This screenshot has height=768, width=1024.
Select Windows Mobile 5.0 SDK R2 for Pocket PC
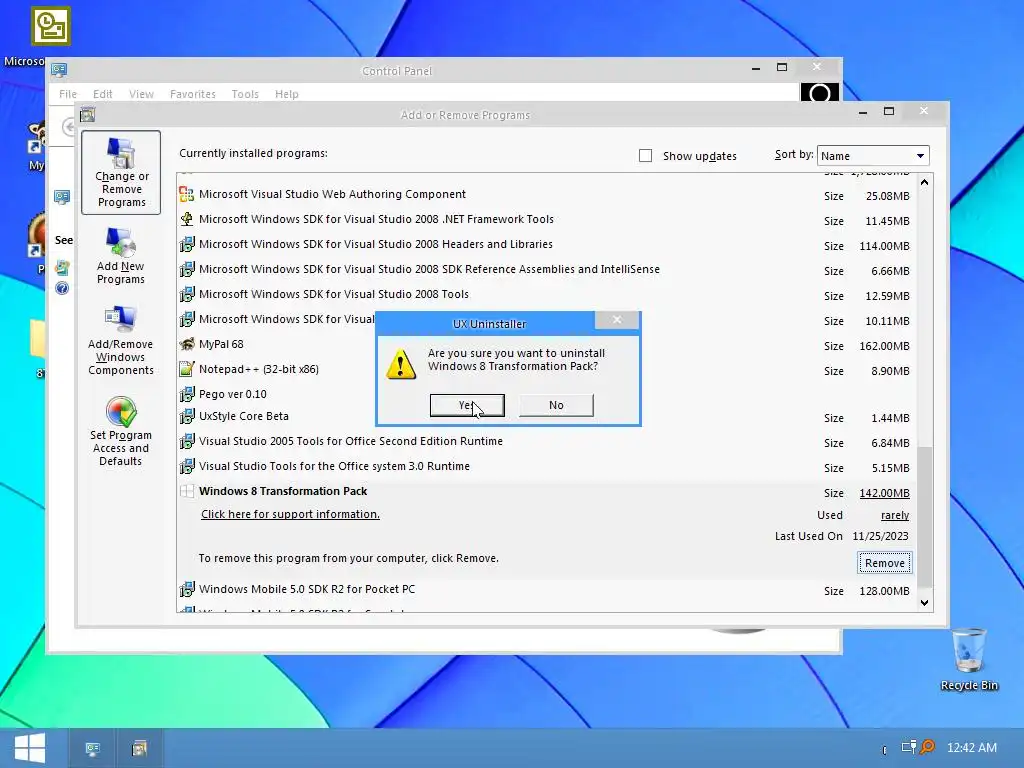tap(307, 589)
